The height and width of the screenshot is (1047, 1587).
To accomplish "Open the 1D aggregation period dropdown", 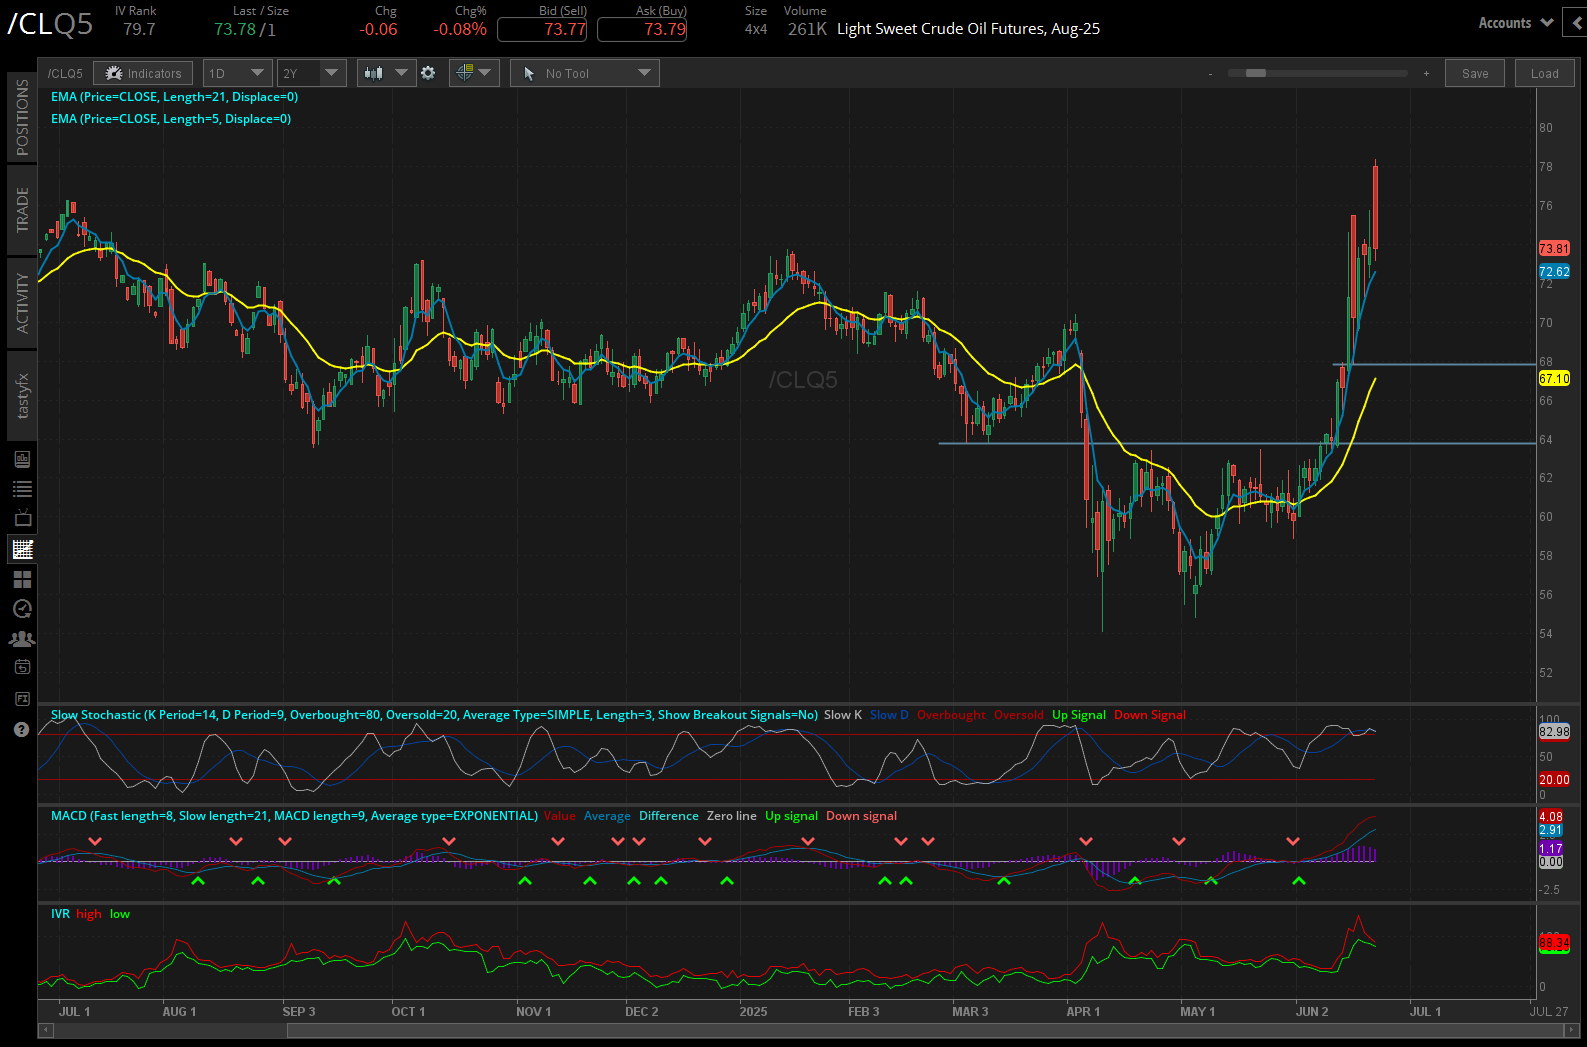I will tap(237, 73).
